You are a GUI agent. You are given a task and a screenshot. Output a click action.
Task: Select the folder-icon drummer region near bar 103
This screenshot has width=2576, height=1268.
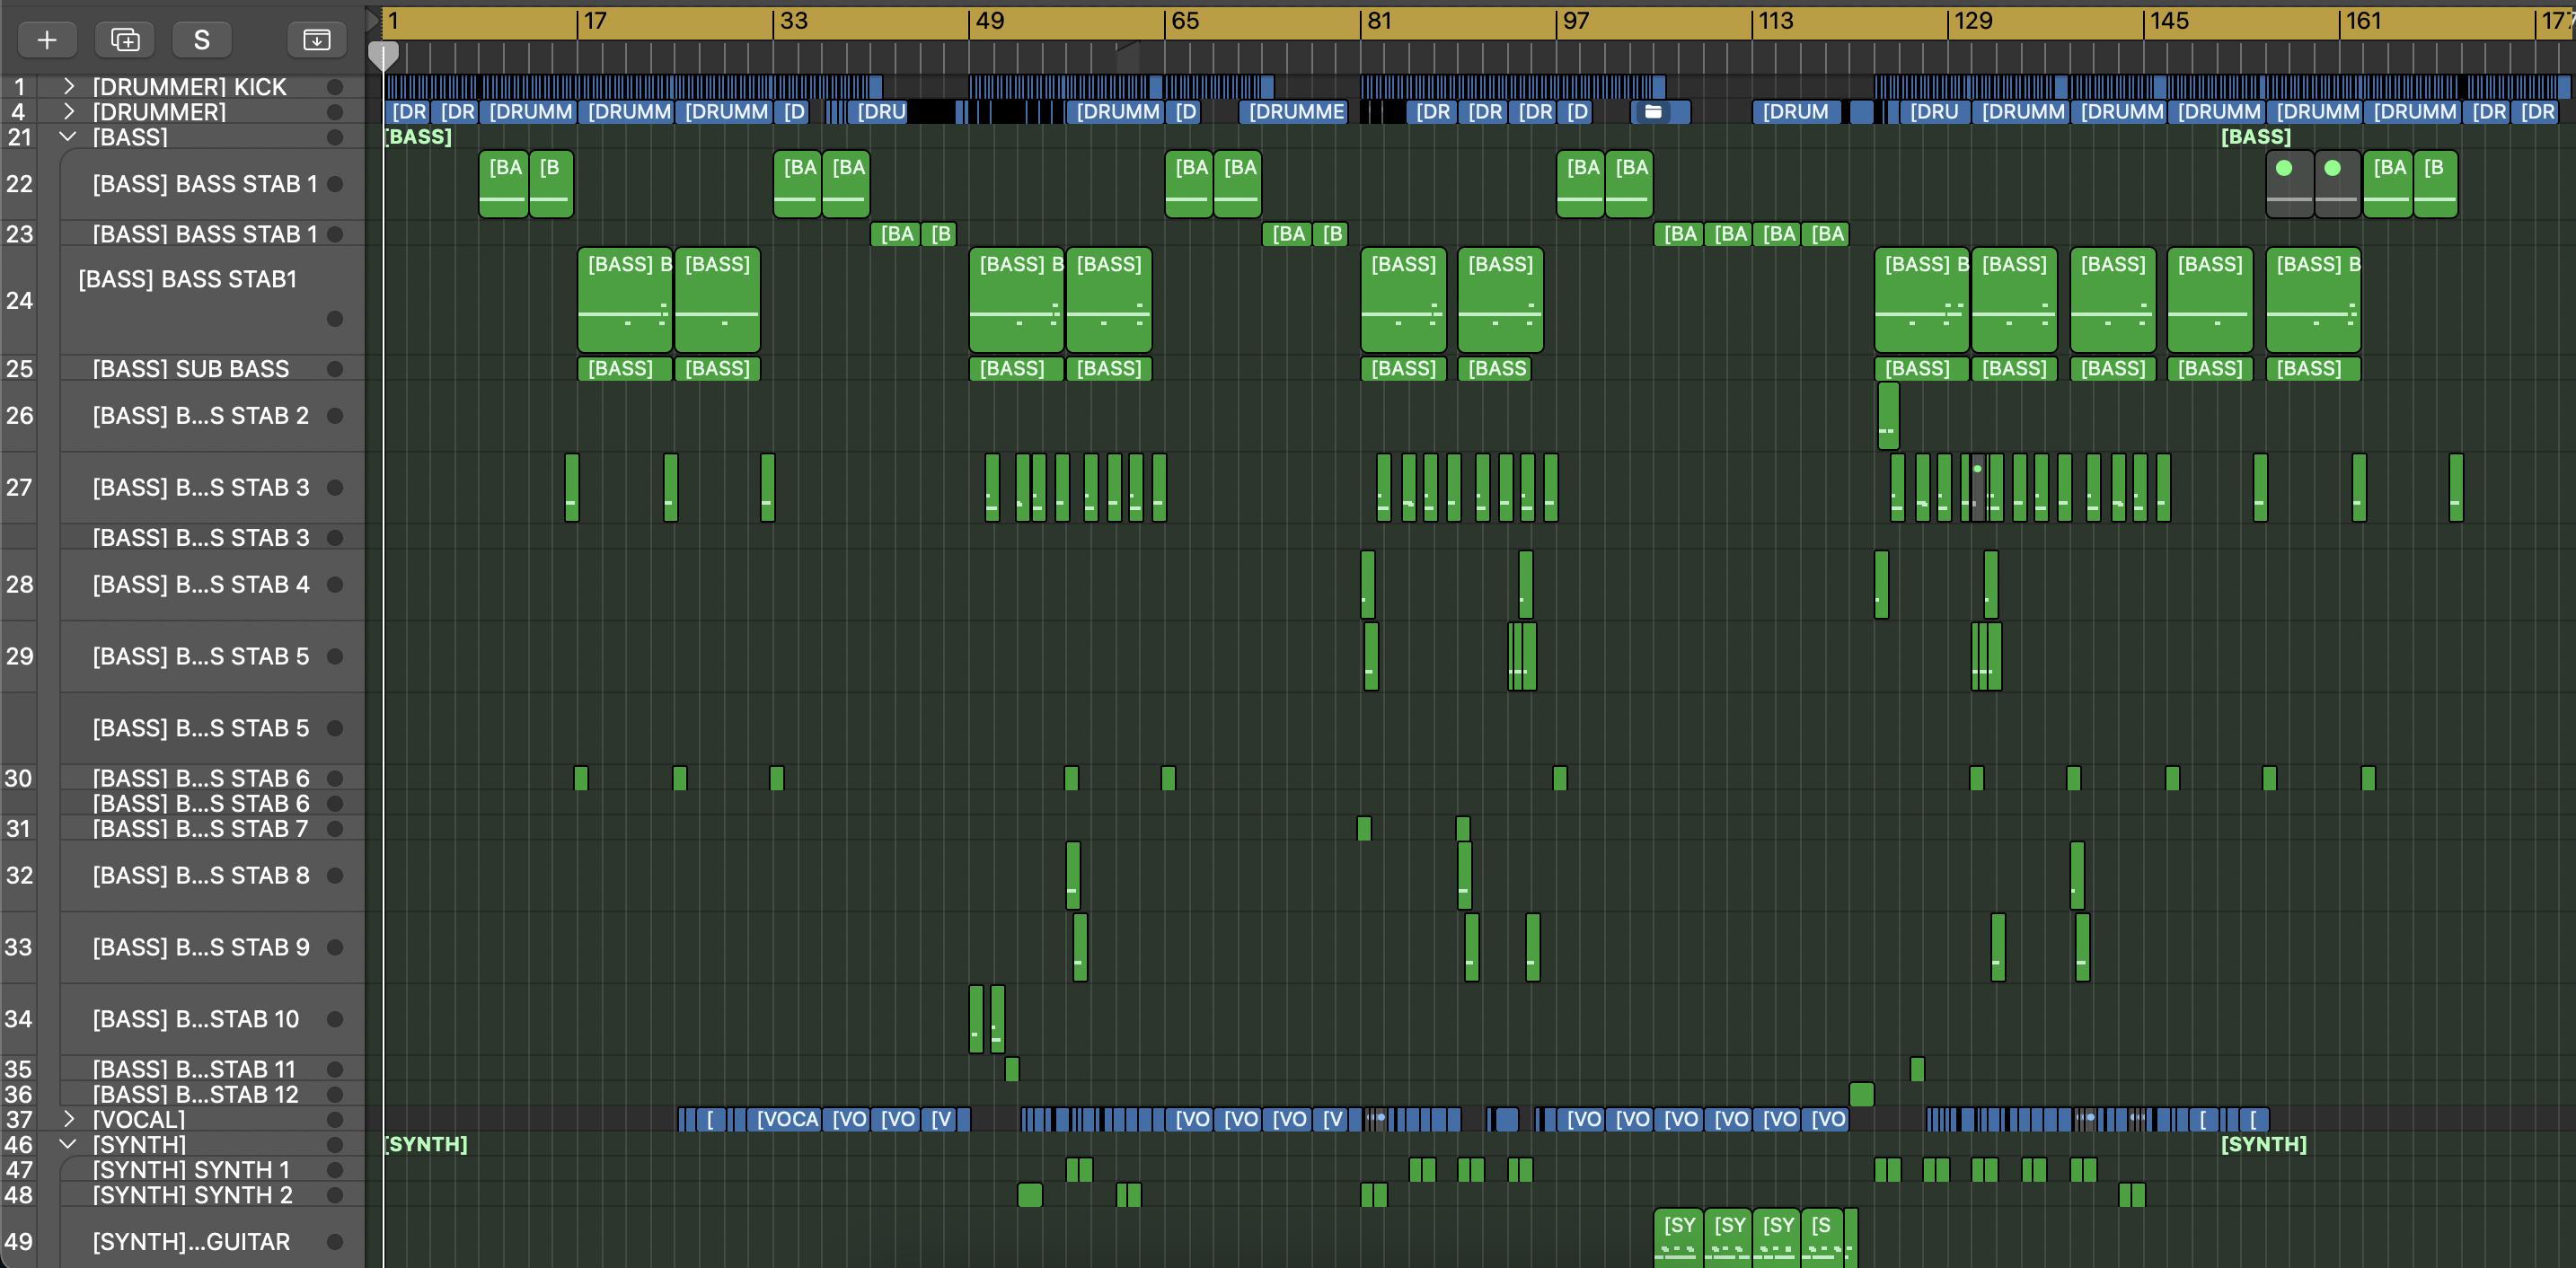click(x=1660, y=112)
